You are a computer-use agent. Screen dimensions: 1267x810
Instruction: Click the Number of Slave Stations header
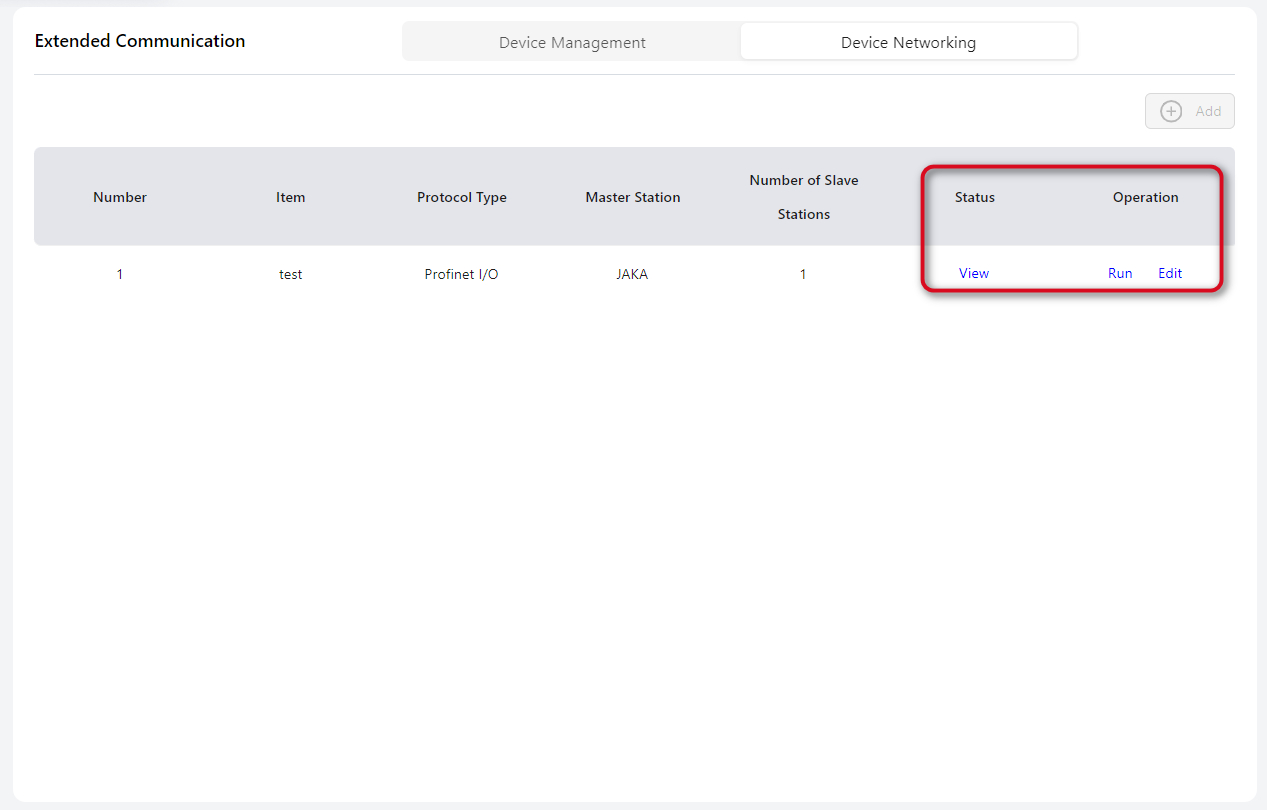point(804,197)
